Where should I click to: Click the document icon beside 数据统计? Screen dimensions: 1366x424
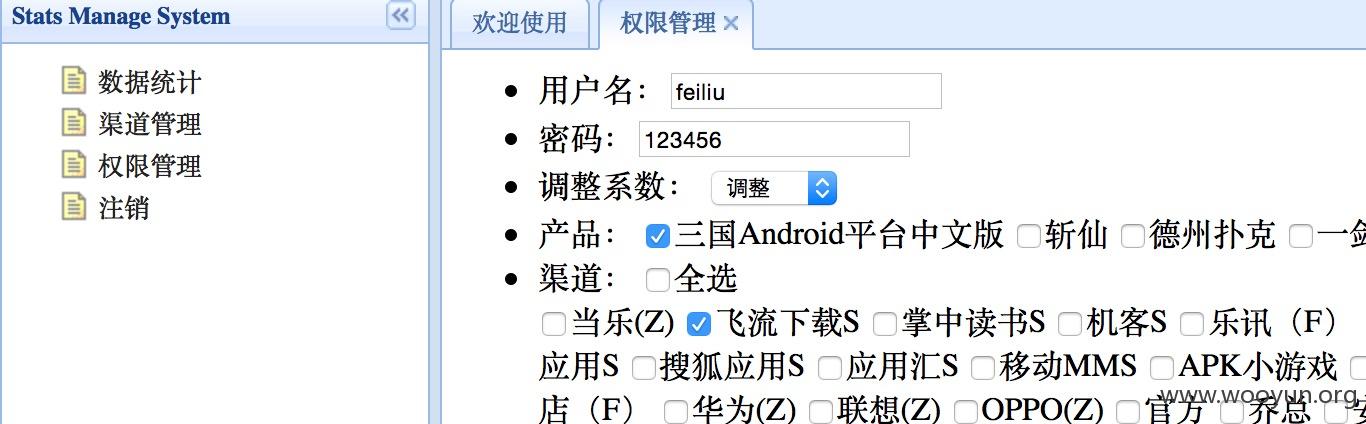(74, 80)
